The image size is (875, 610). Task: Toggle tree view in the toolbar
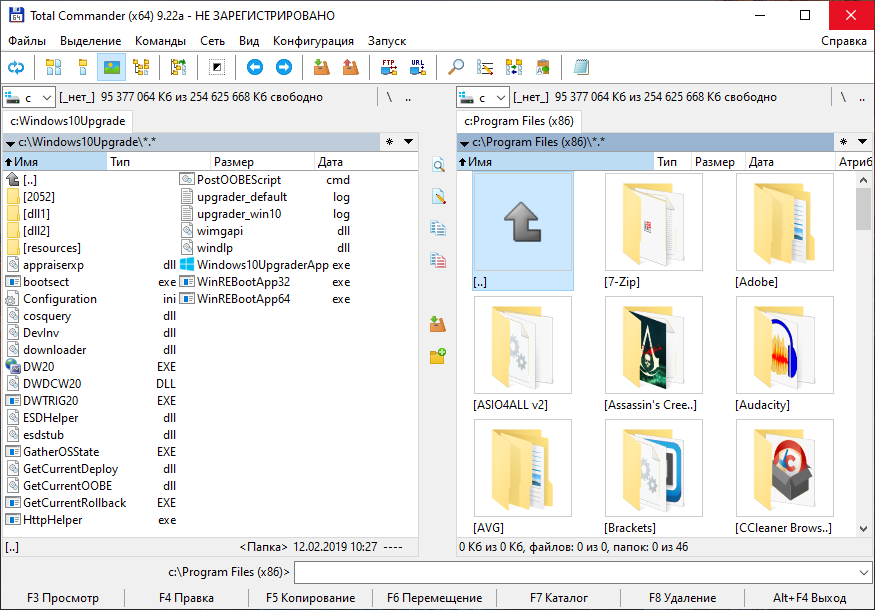coord(141,68)
